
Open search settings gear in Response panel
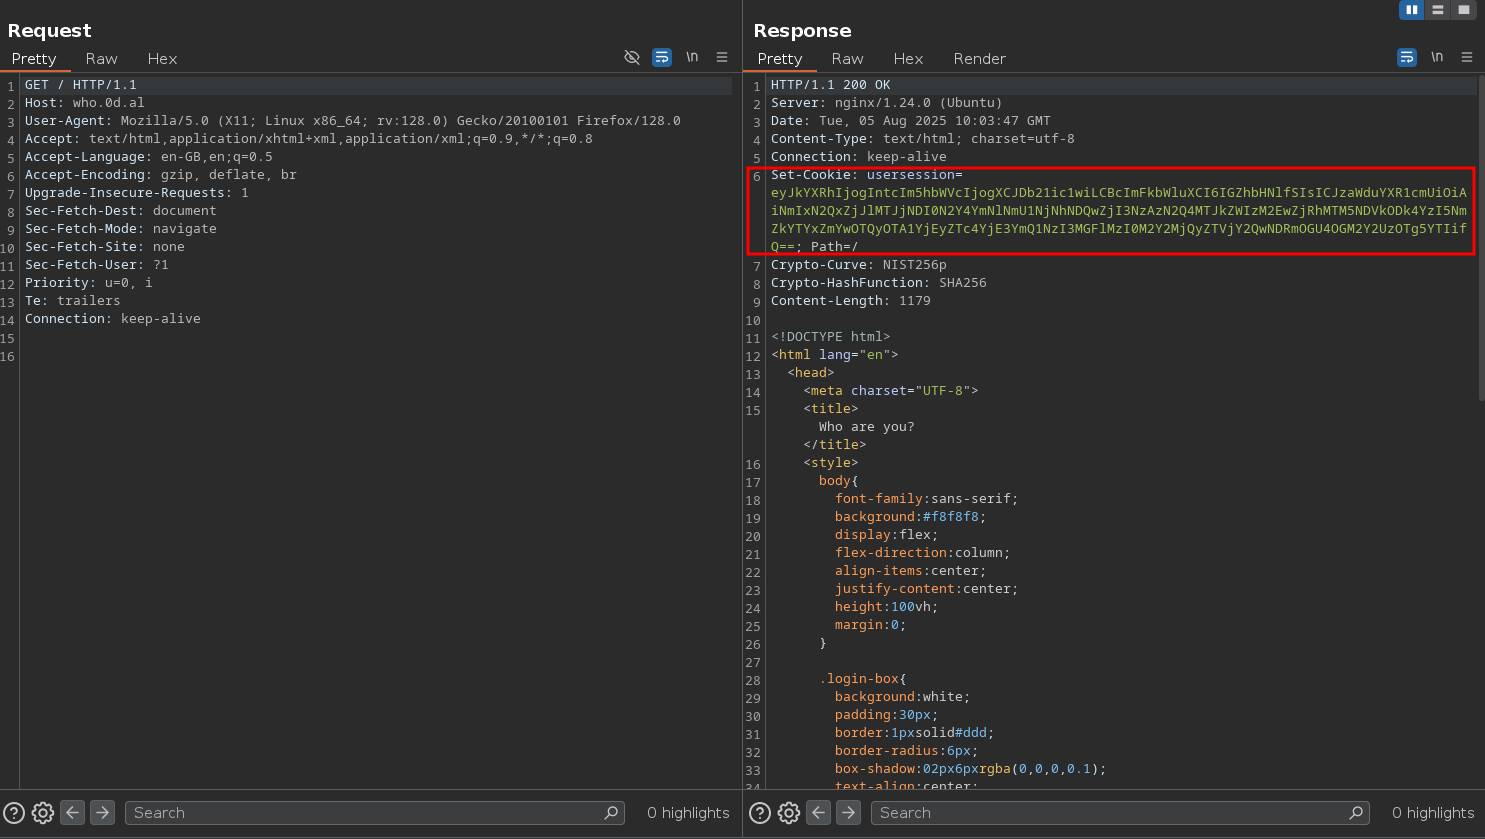pos(789,813)
